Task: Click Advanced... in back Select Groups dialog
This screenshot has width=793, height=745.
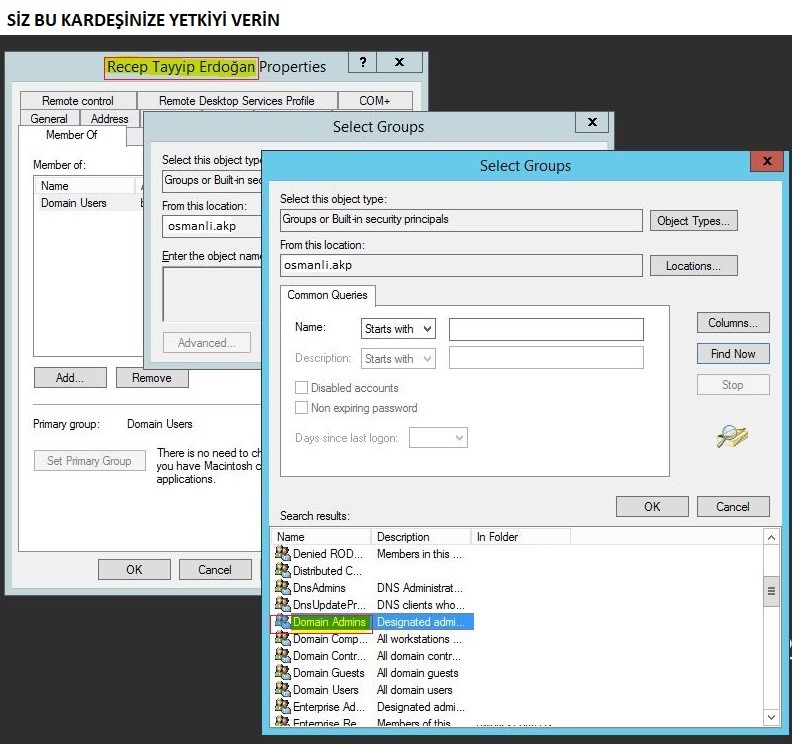Action: pos(206,343)
